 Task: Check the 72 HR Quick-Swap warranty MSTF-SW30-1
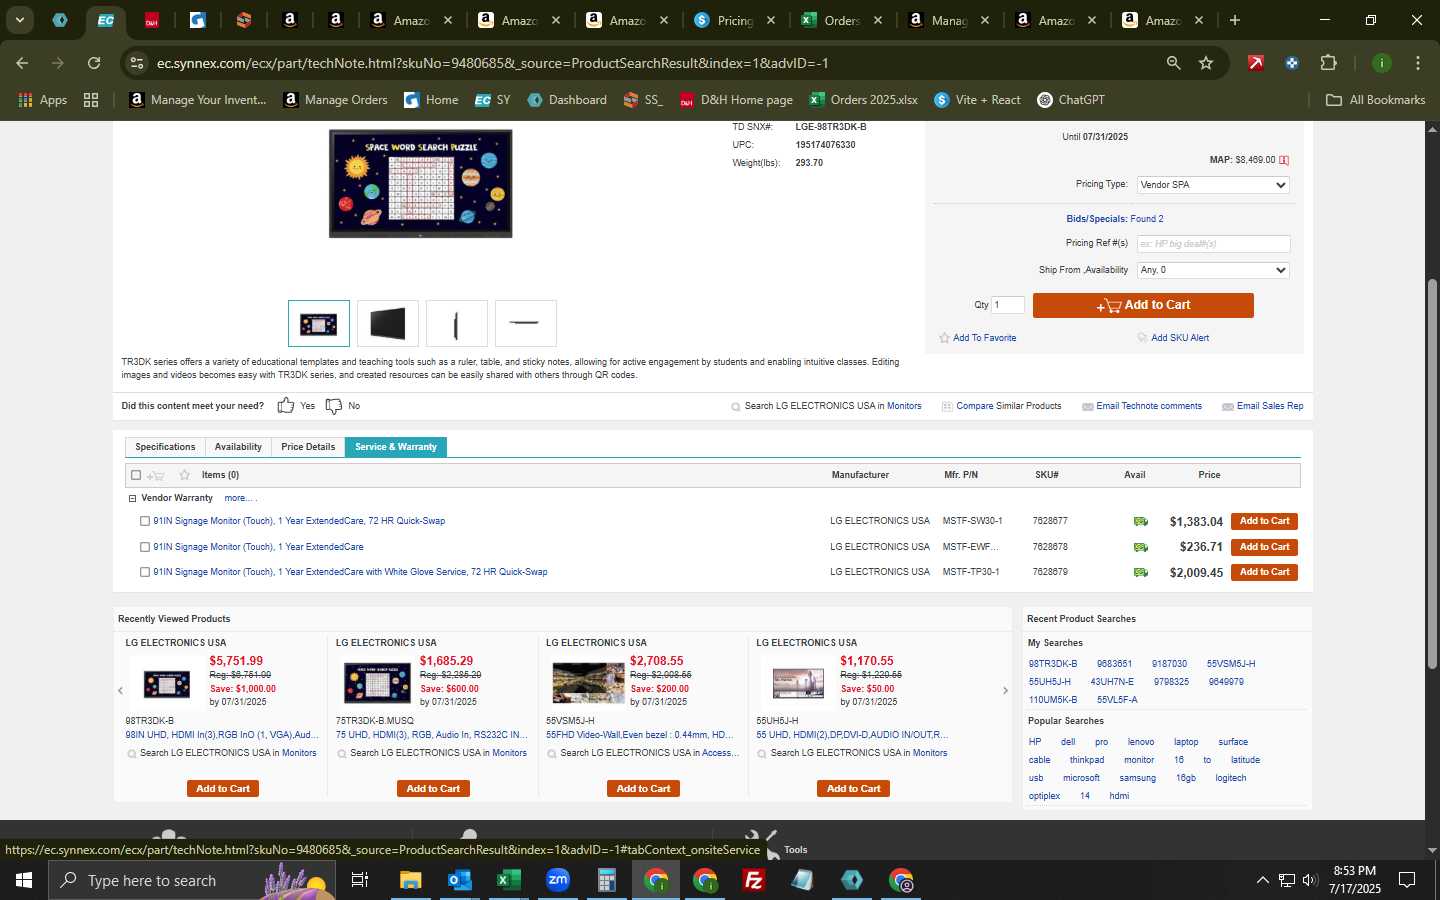coord(145,521)
